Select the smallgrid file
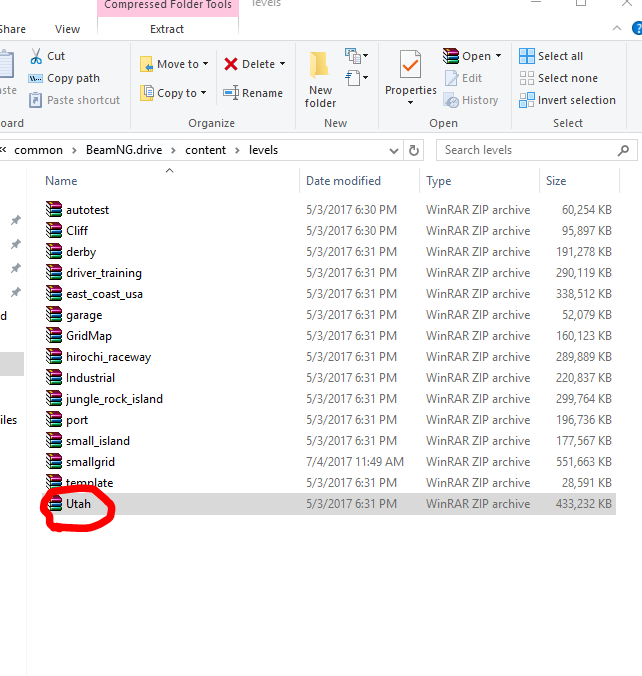Image resolution: width=642 pixels, height=676 pixels. point(91,462)
